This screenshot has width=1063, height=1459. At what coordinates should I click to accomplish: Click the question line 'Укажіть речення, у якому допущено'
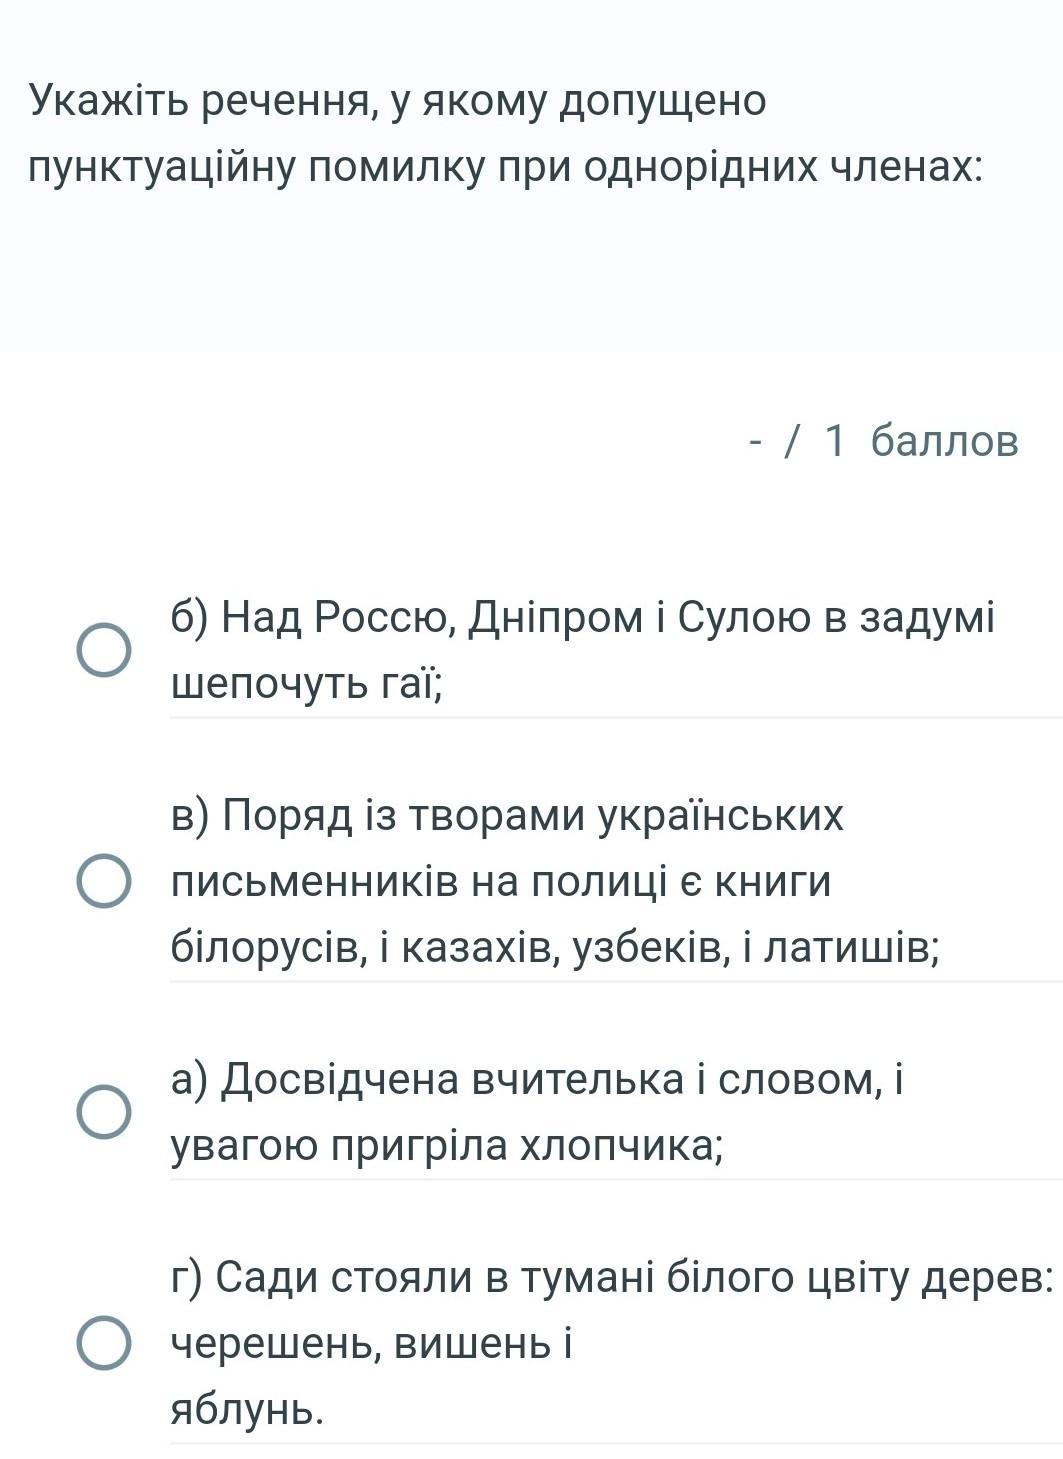tap(397, 101)
